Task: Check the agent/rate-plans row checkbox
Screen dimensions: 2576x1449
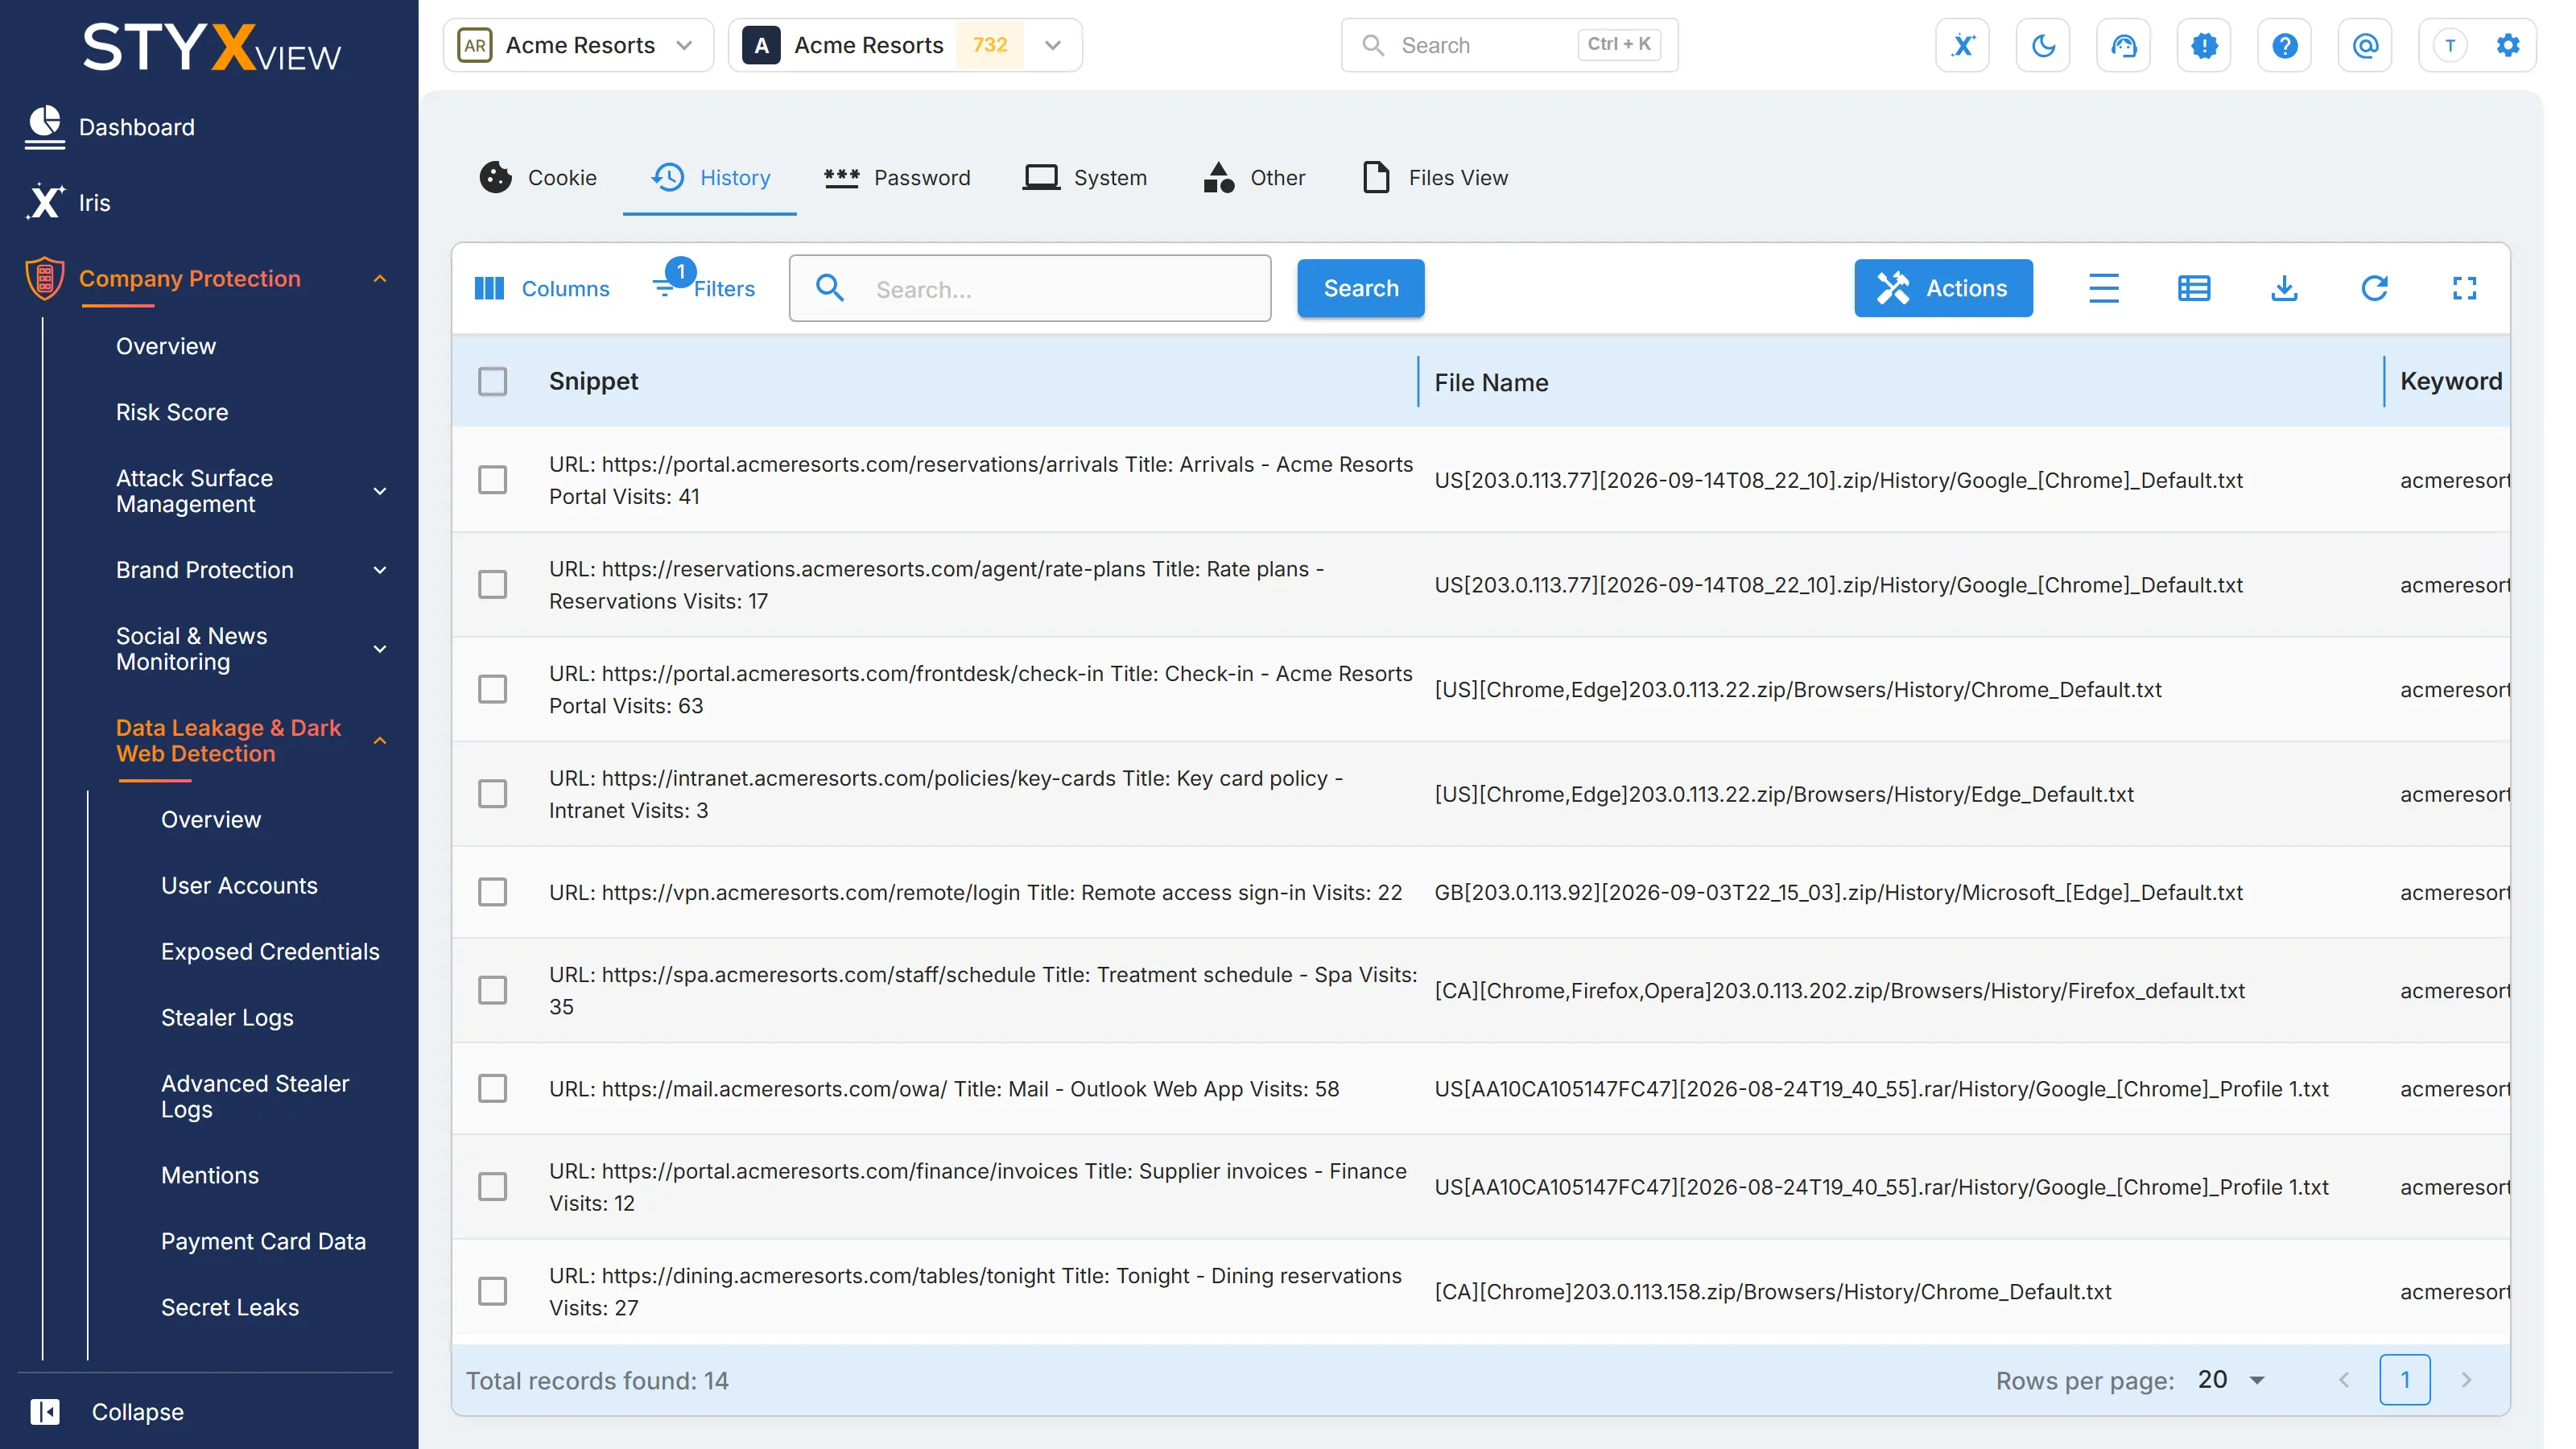Action: (492, 584)
